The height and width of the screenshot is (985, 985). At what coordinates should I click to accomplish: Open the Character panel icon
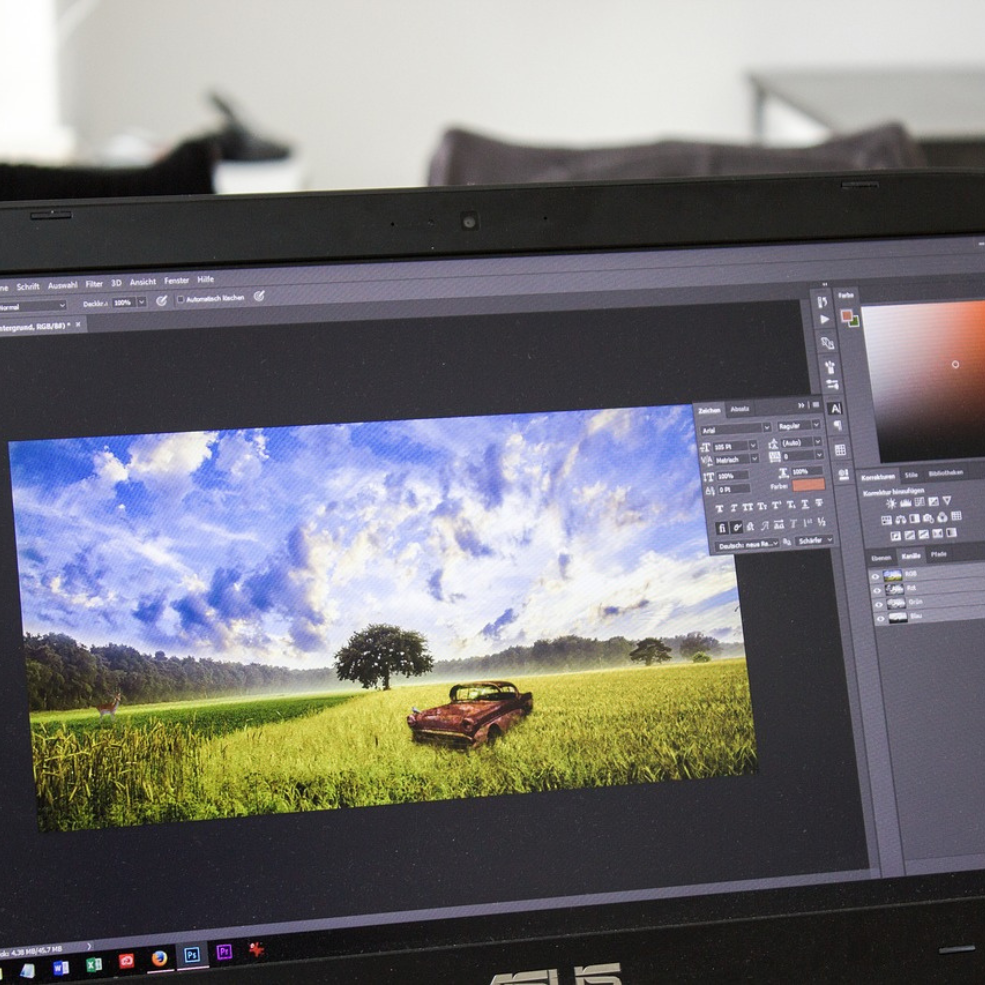point(835,408)
